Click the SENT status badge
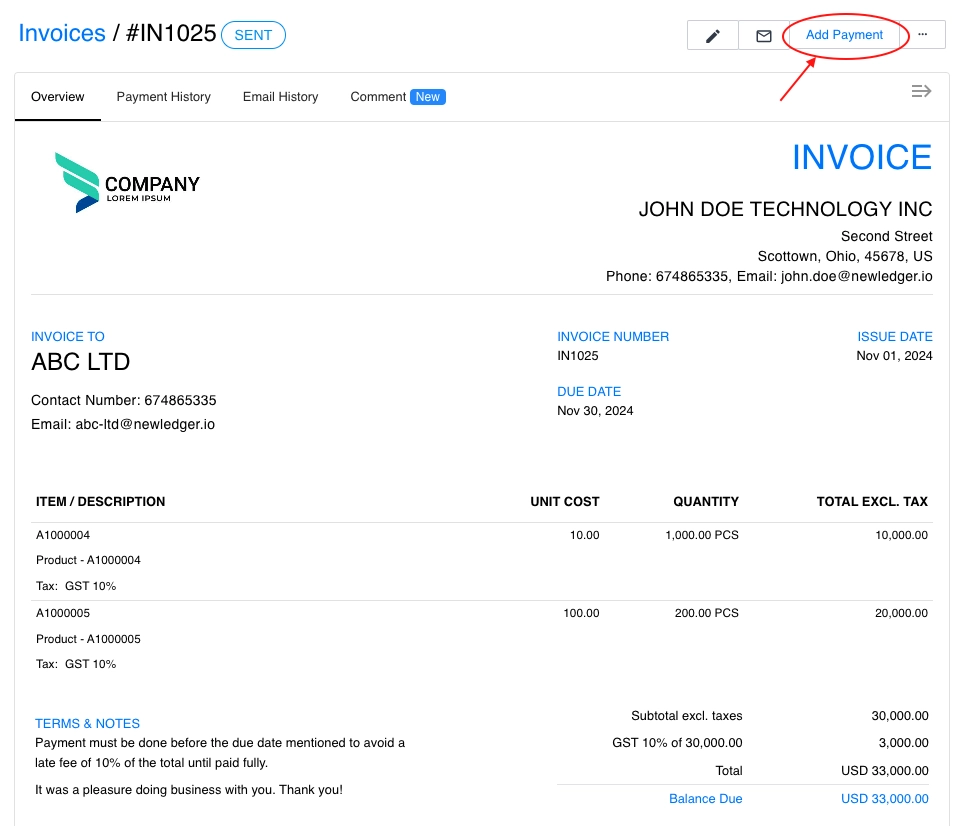 [x=253, y=34]
